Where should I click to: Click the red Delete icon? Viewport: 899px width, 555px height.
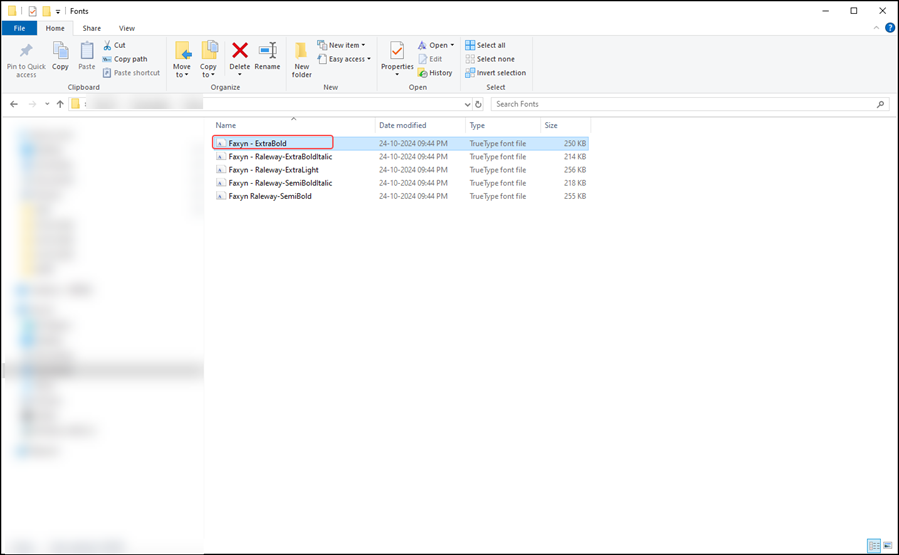(x=240, y=51)
